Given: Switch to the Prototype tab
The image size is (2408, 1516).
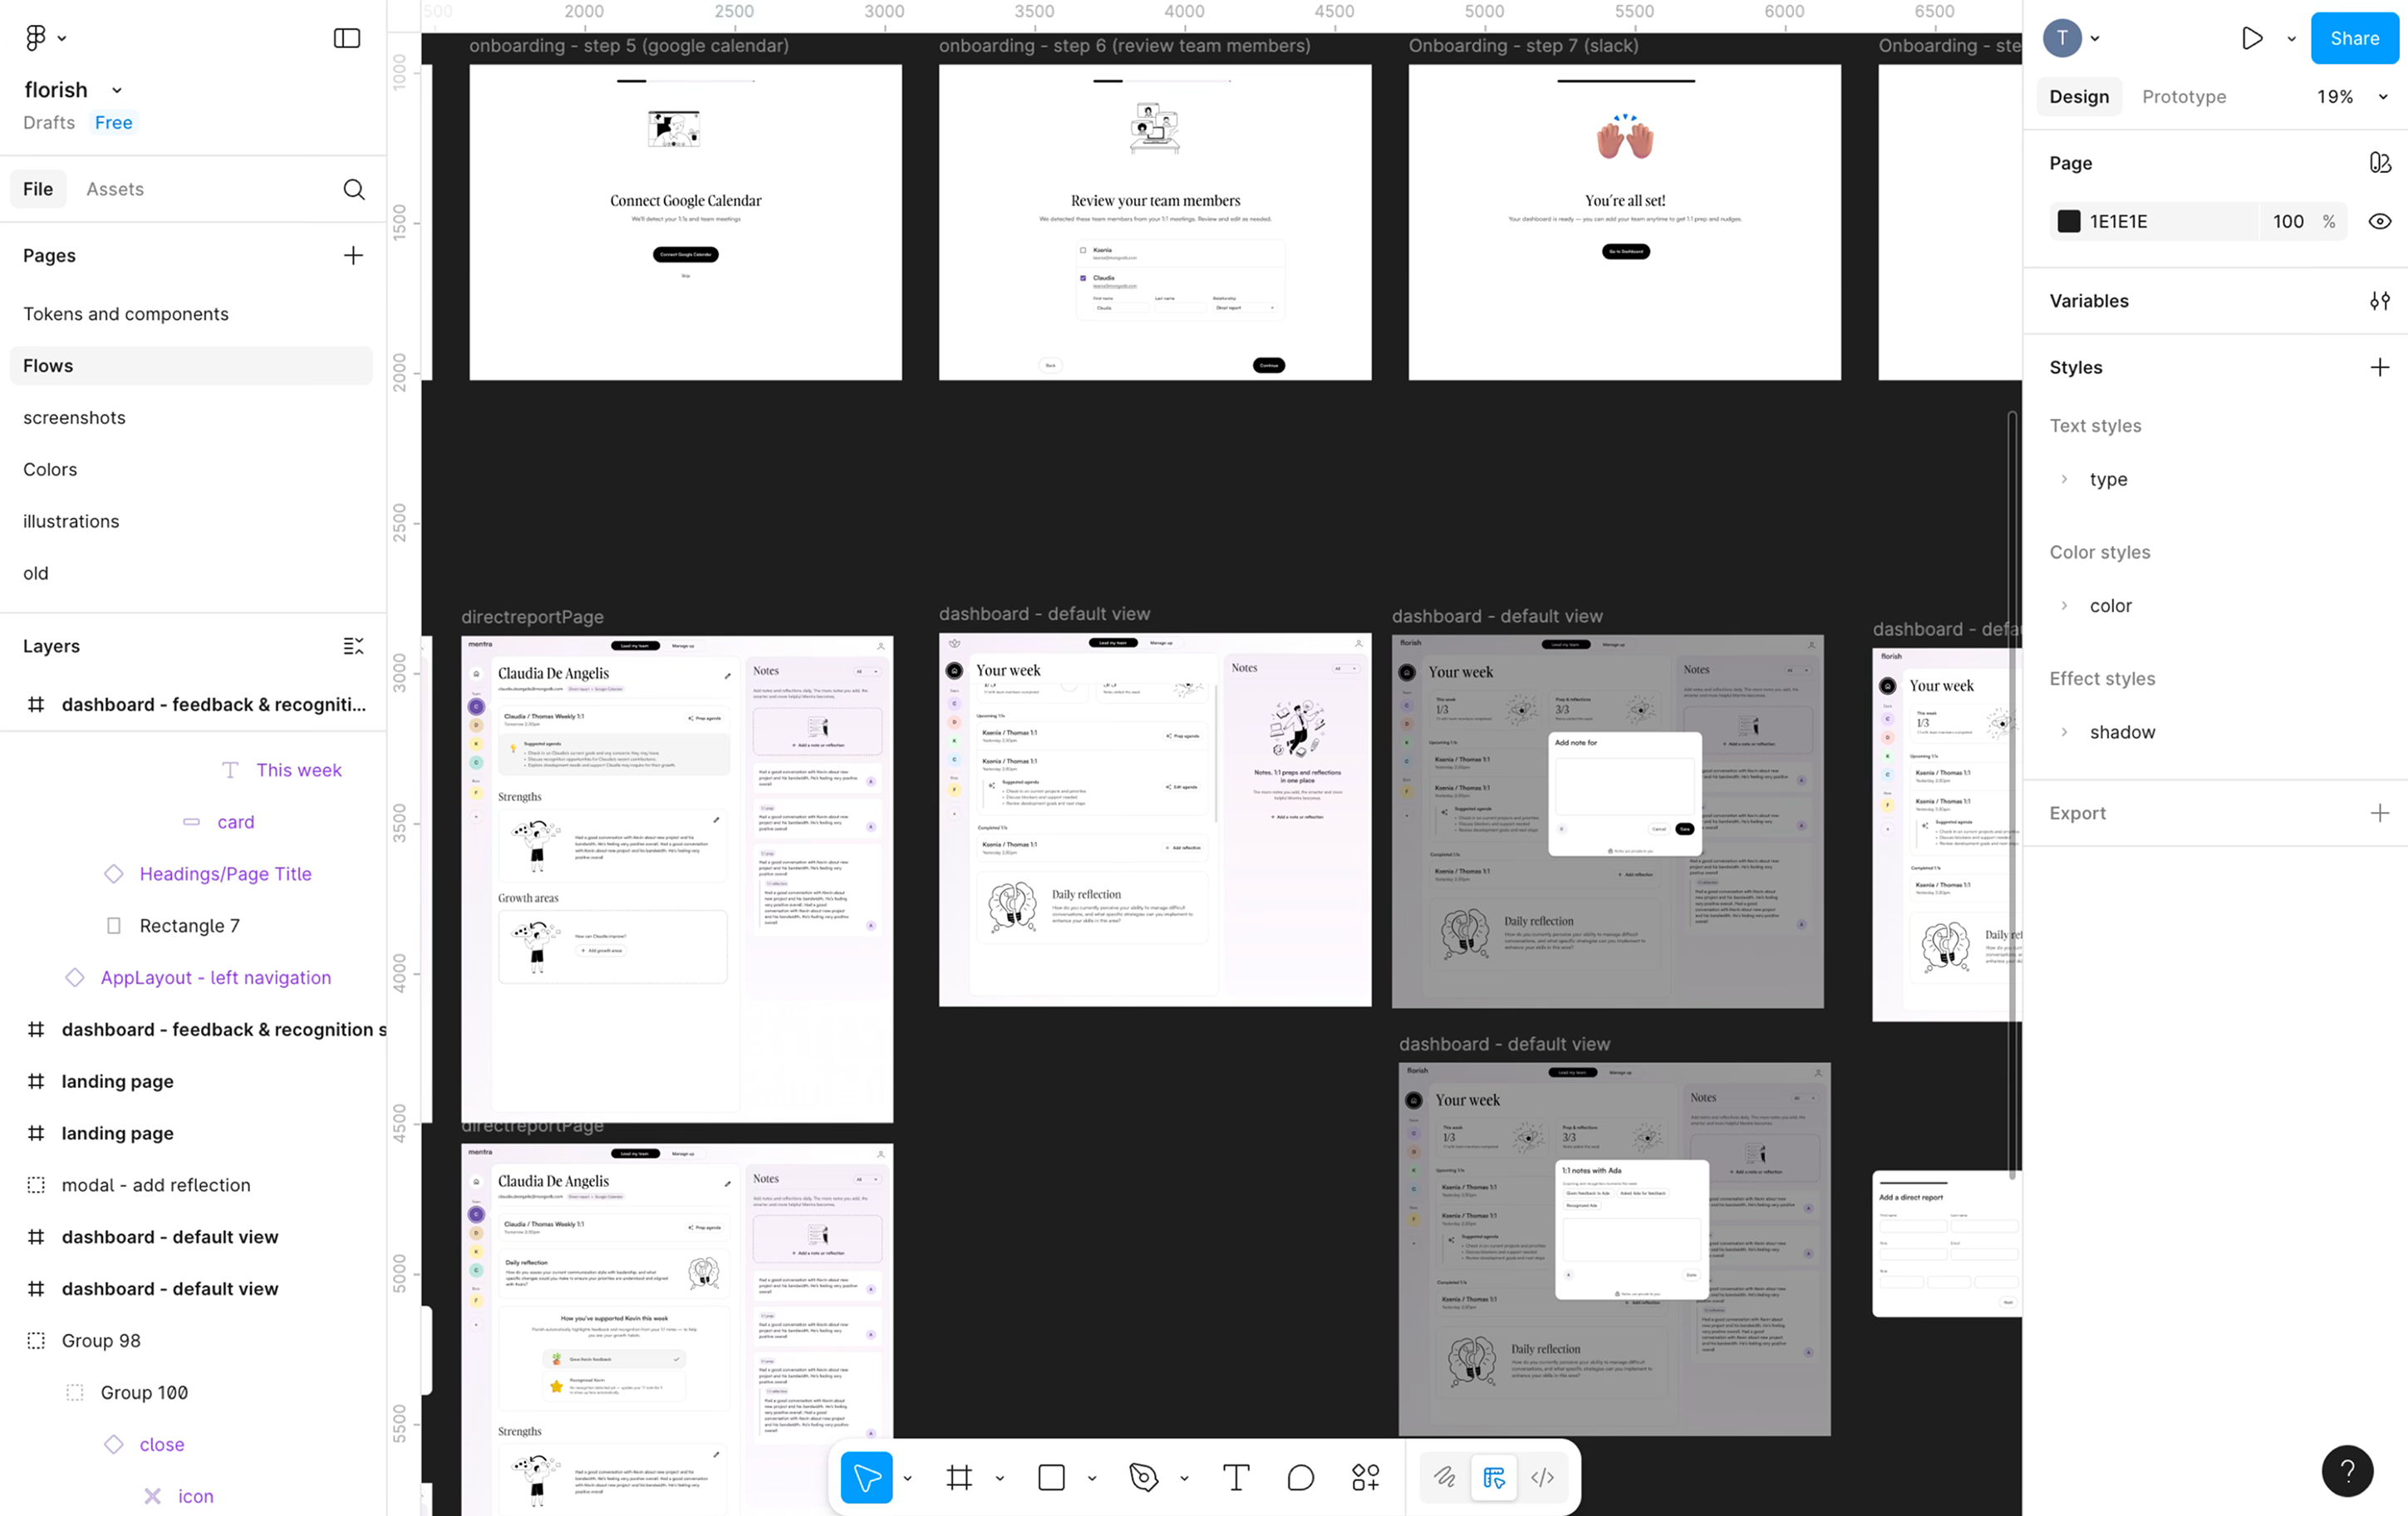Looking at the screenshot, I should tap(2183, 97).
